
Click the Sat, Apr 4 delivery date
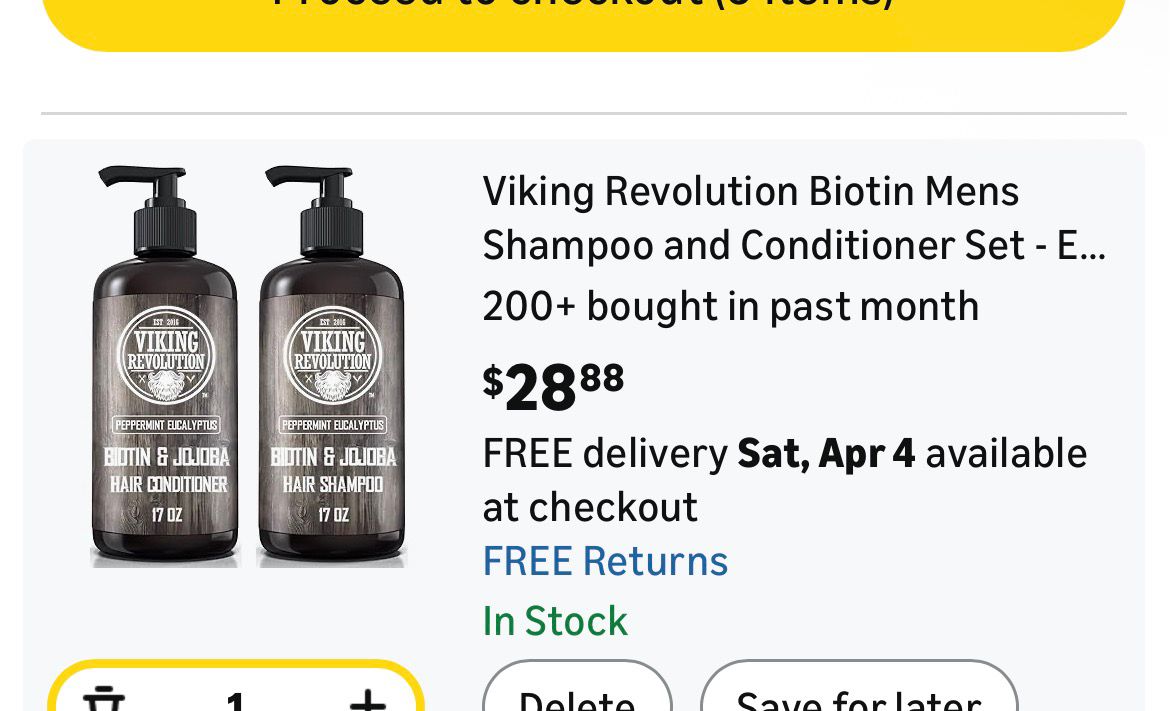coord(826,453)
